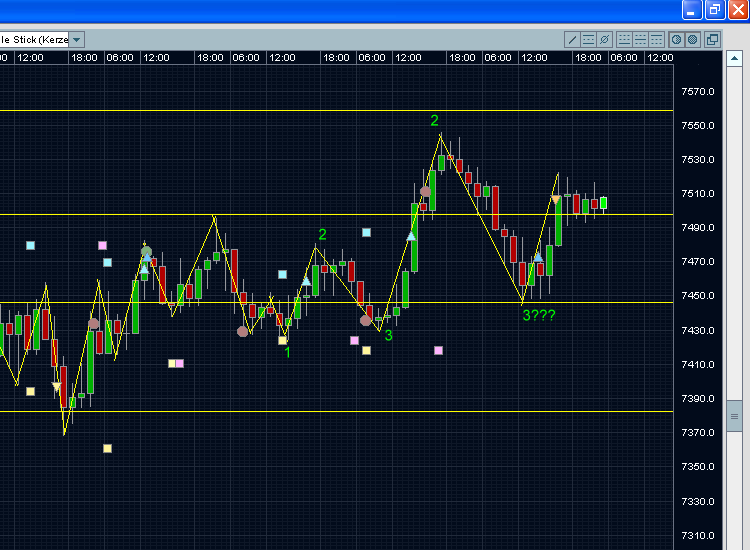This screenshot has width=750, height=550.
Task: Click the dropdown arrow beside Candle Stick
Action: point(77,40)
